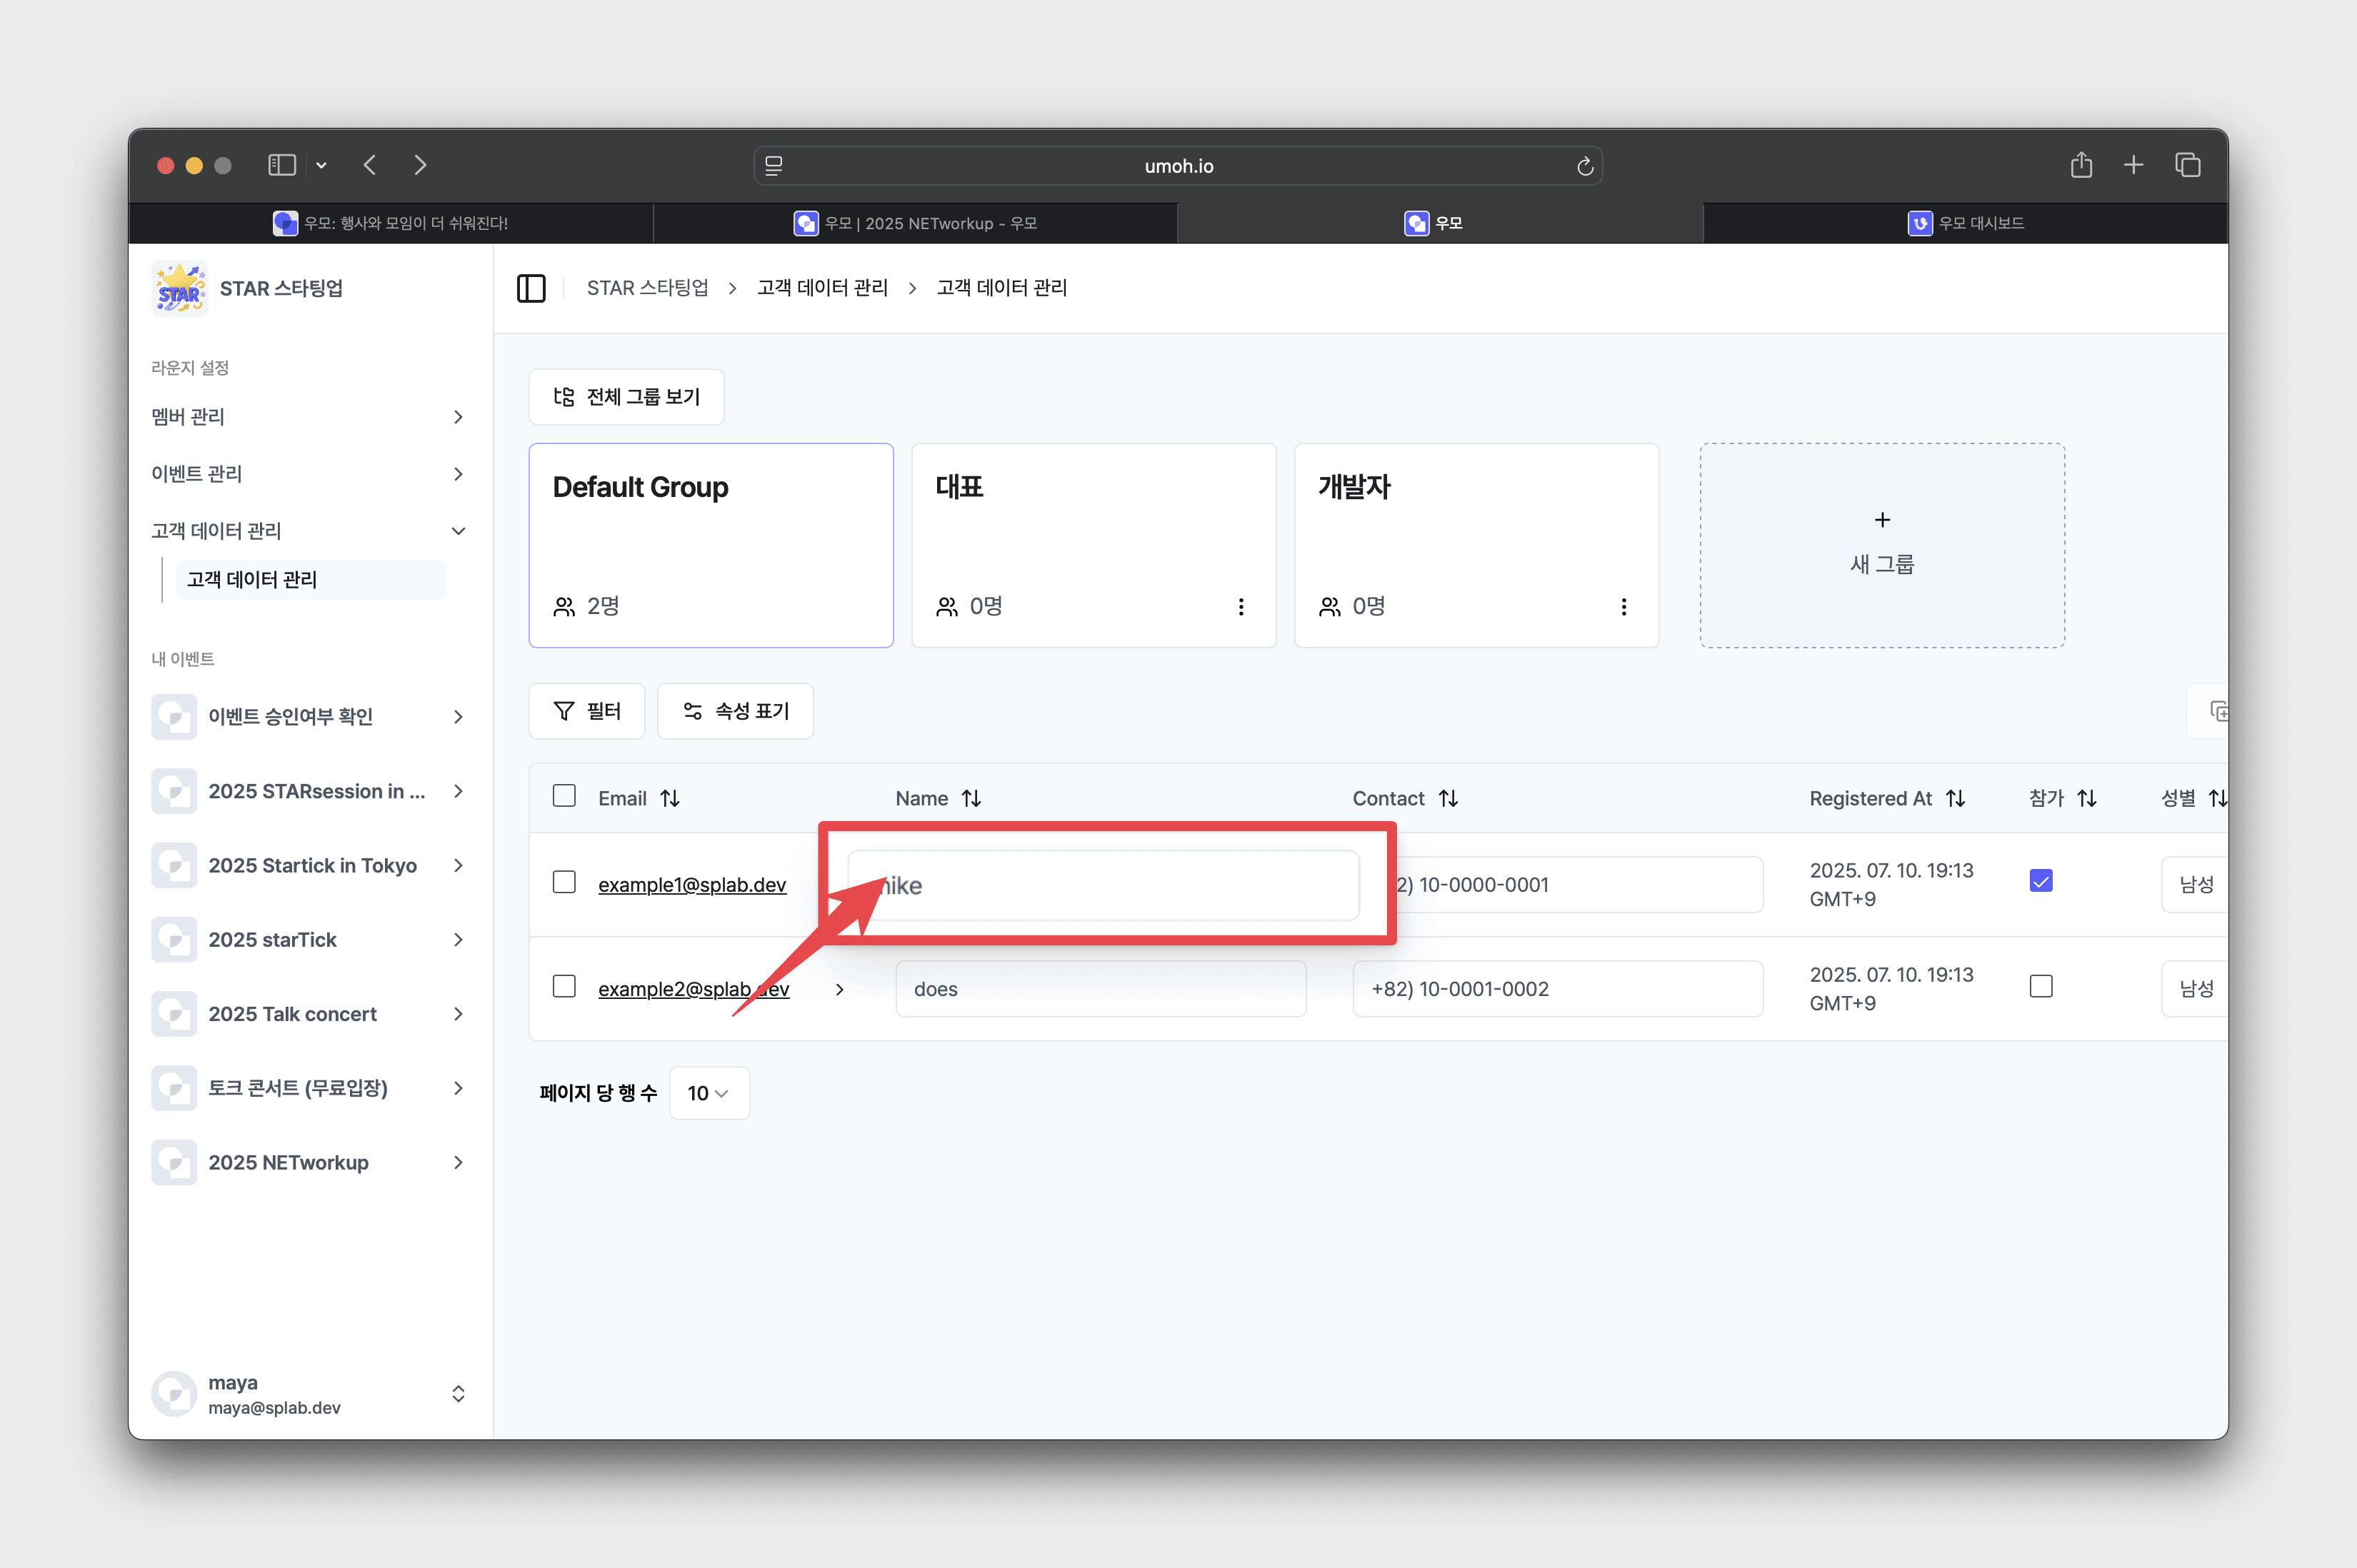
Task: Open 2025 Startick in Tokyo event
Action: click(x=312, y=866)
